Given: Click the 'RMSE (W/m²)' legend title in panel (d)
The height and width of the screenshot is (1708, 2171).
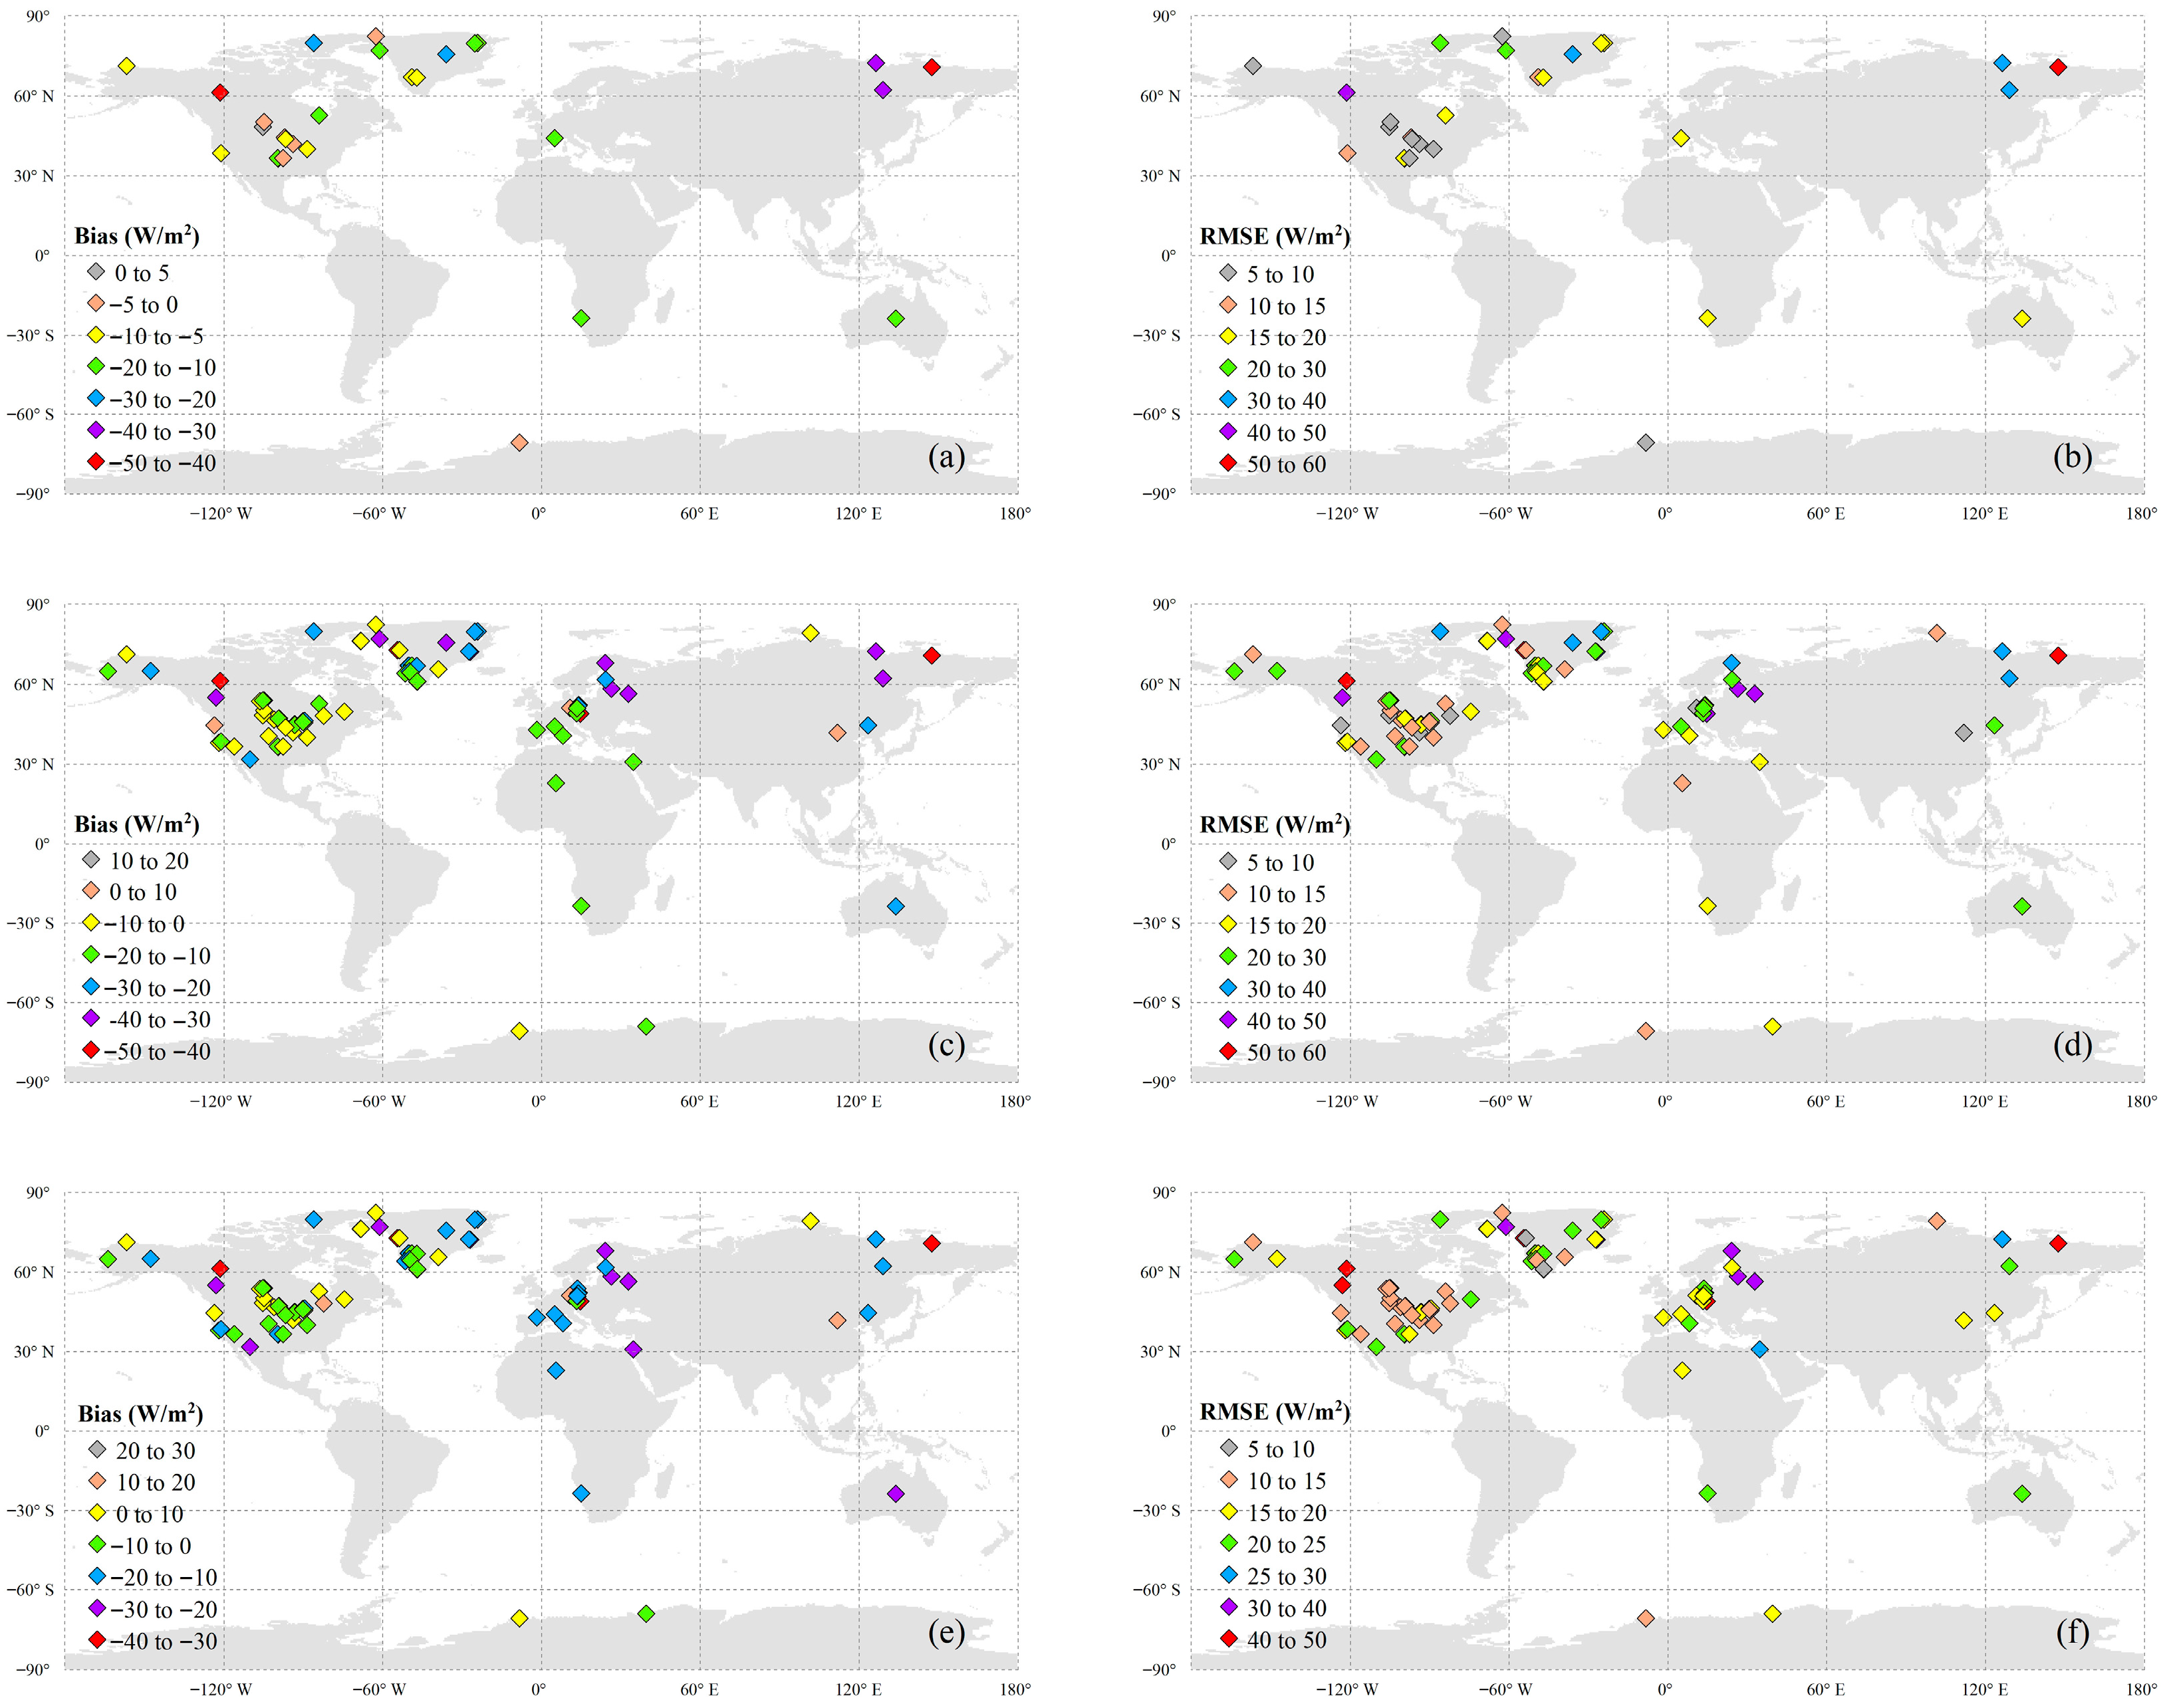Looking at the screenshot, I should point(1274,825).
